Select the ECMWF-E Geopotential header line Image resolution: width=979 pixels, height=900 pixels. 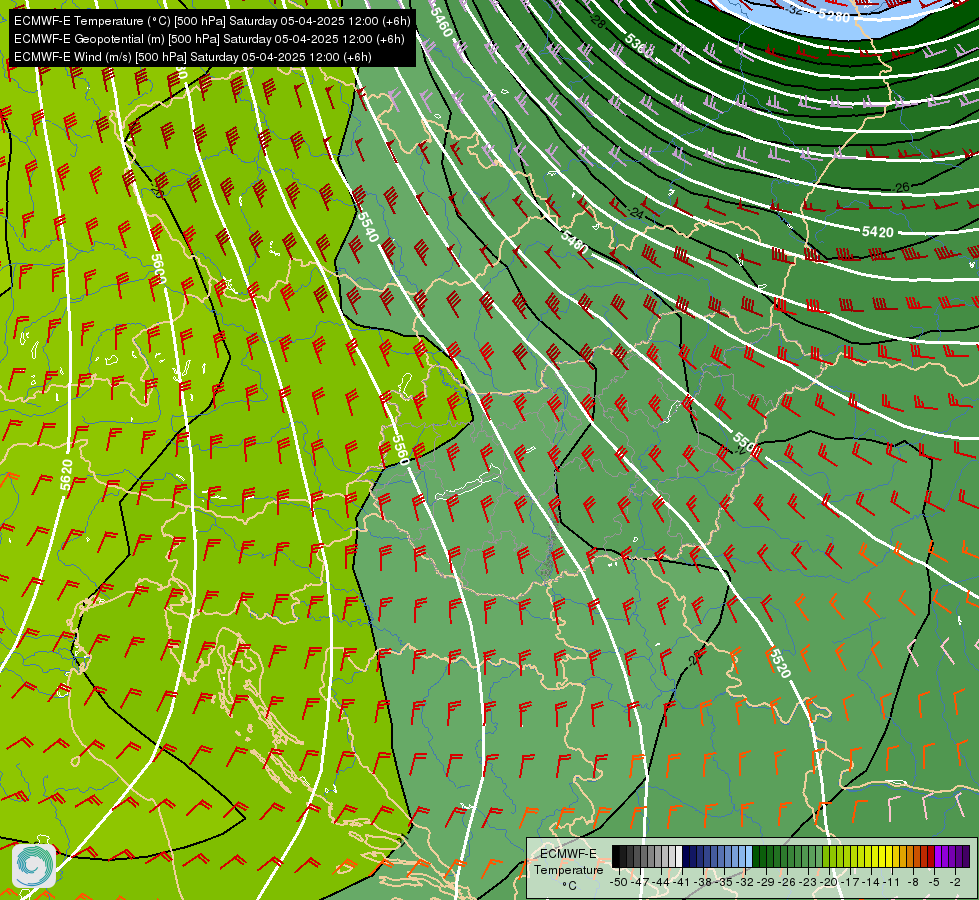click(209, 39)
